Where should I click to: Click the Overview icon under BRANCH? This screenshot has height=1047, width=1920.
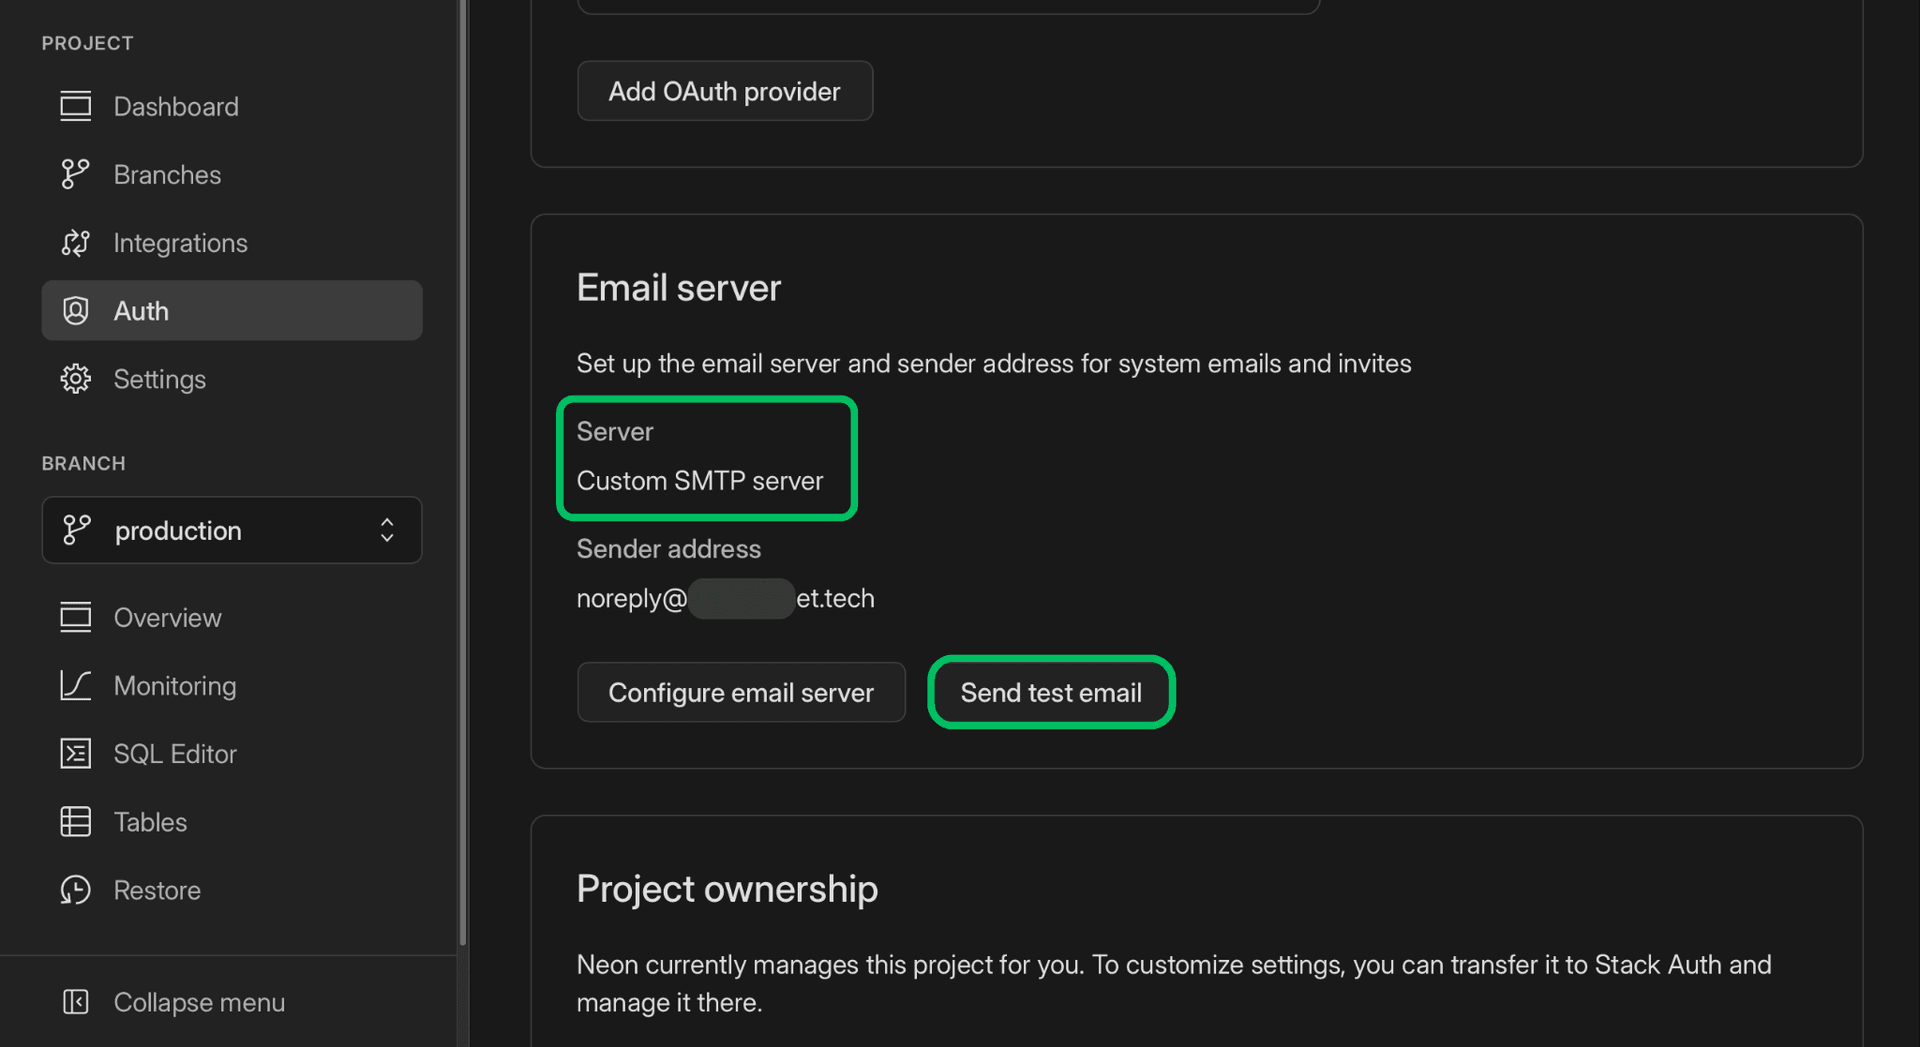tap(75, 617)
